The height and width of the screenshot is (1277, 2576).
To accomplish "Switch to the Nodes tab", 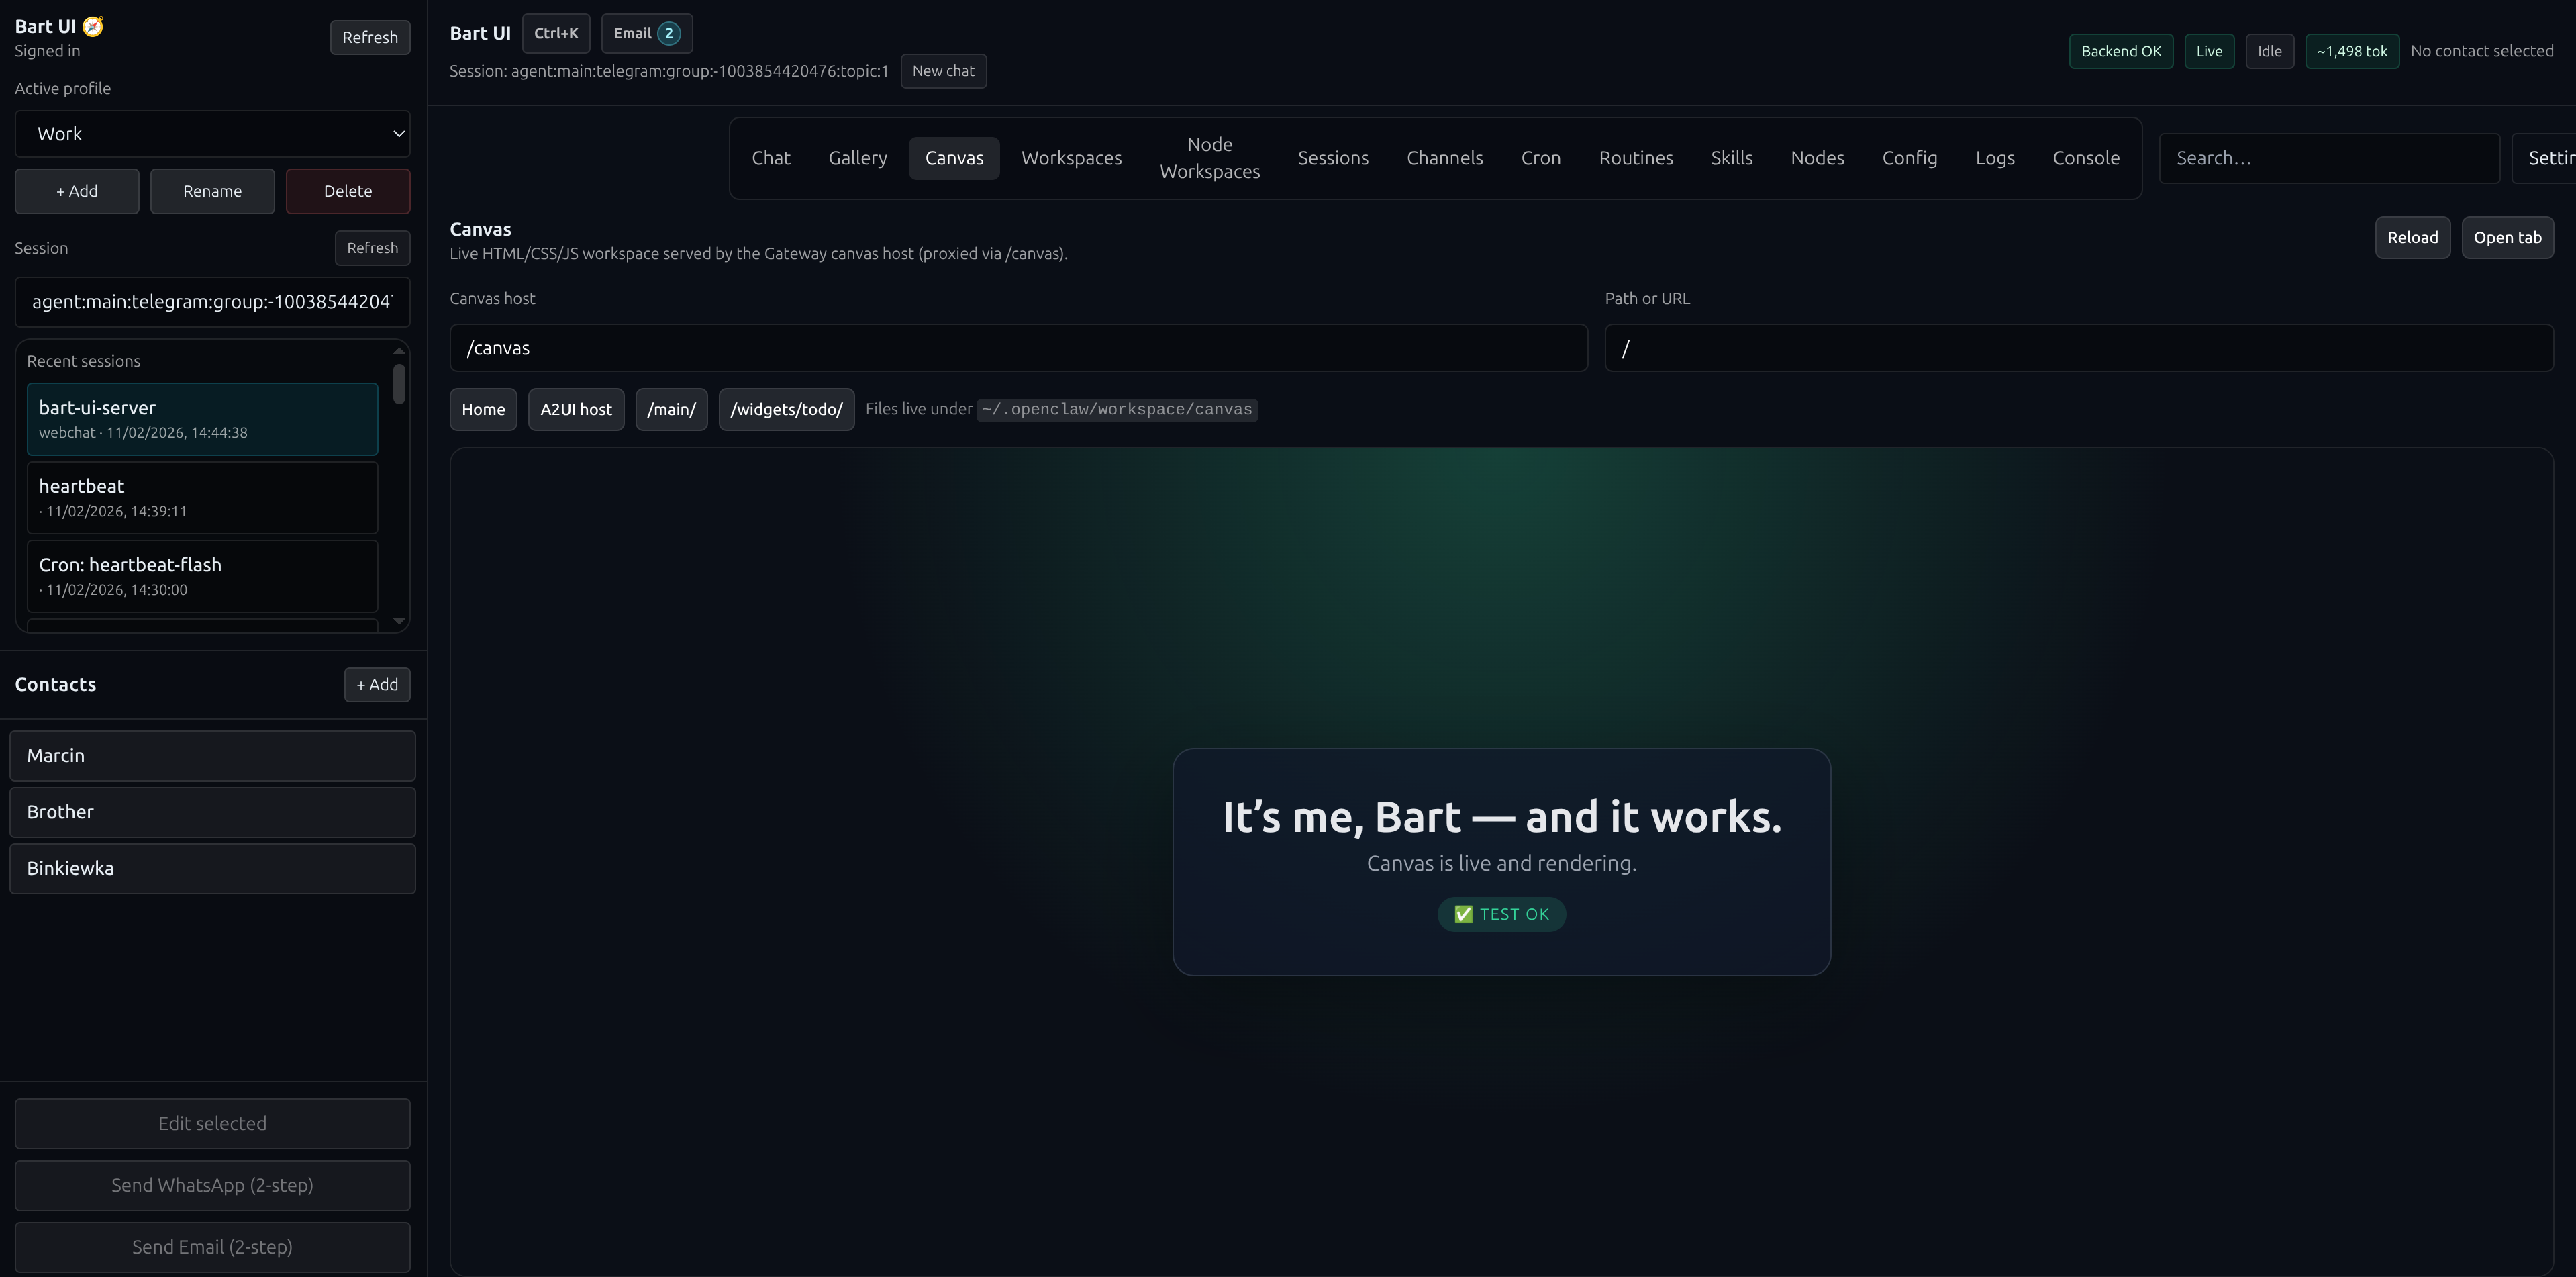I will 1817,158.
